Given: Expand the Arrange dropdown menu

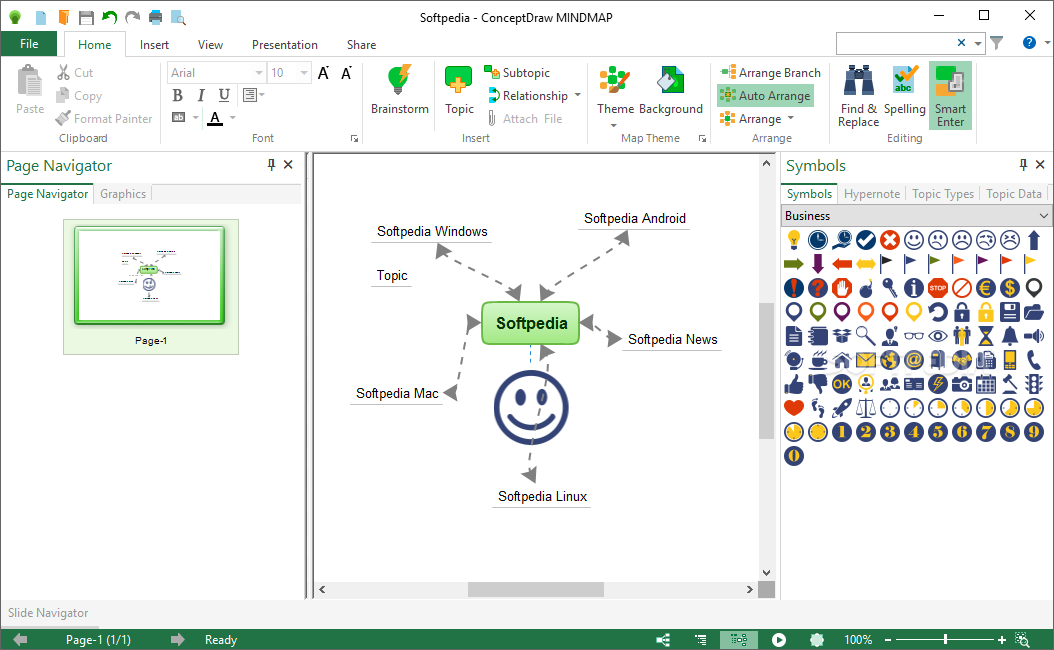Looking at the screenshot, I should point(790,118).
